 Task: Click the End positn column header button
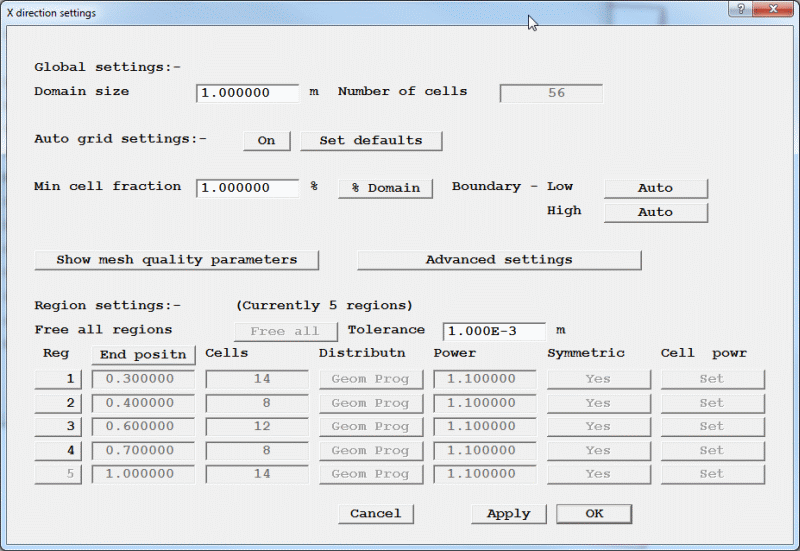(x=141, y=354)
